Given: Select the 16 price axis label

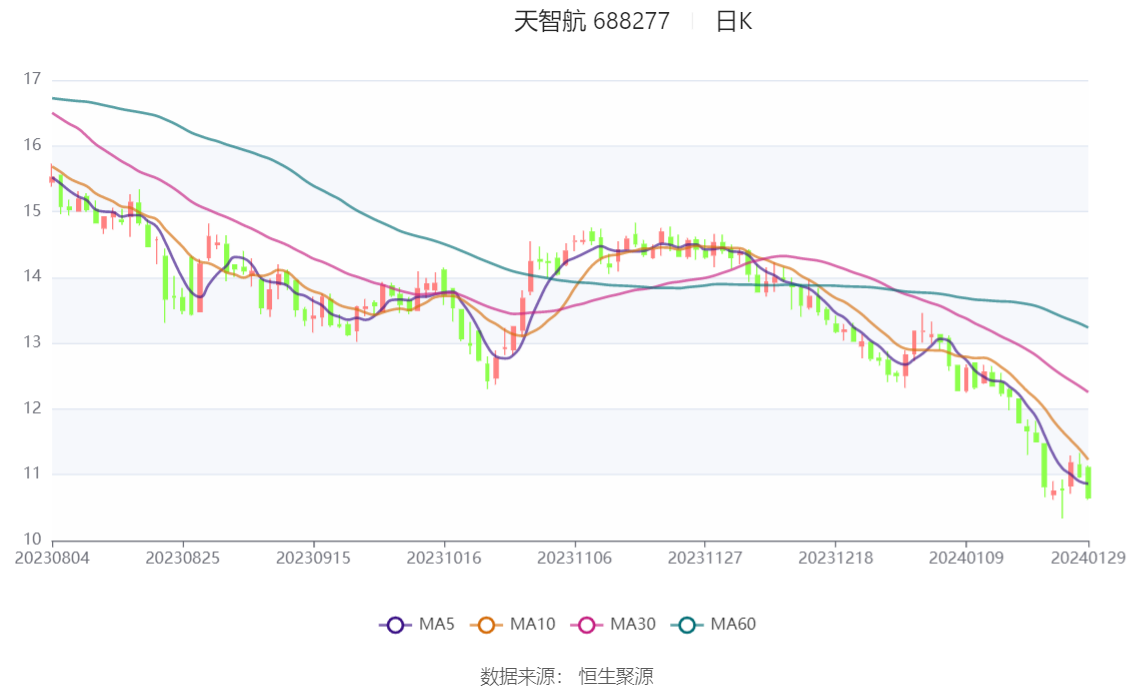Looking at the screenshot, I should tap(32, 145).
